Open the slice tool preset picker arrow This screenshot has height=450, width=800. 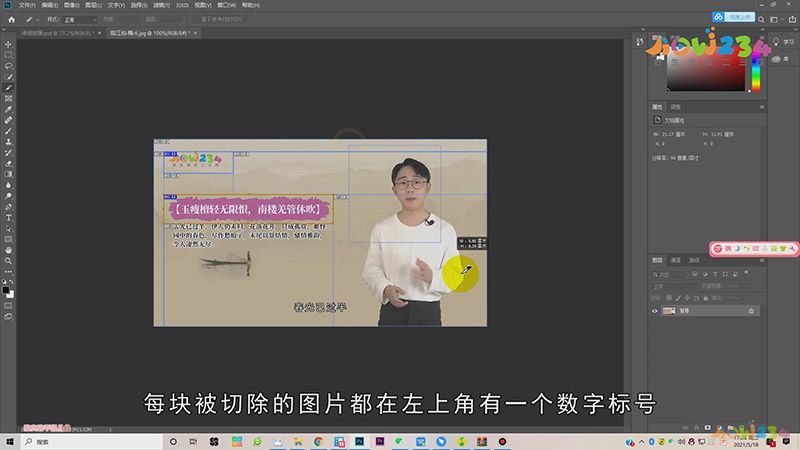[x=37, y=20]
